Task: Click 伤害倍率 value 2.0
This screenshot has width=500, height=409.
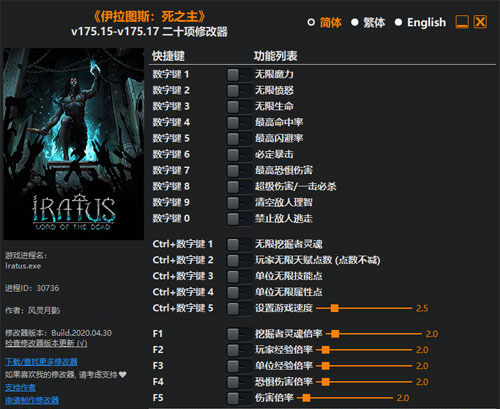Action: [403, 398]
